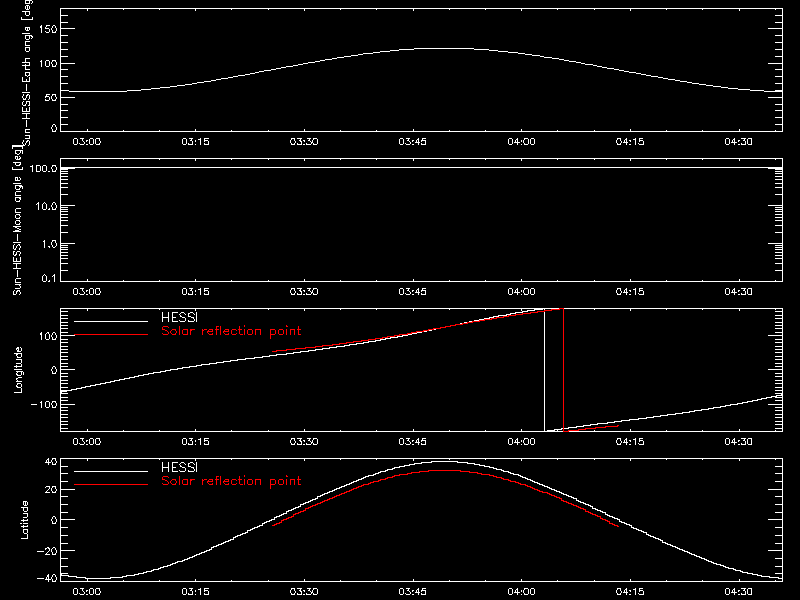Click red legend line sample in Longitude plot
Viewport: 800px width, 600px height.
(x=111, y=335)
